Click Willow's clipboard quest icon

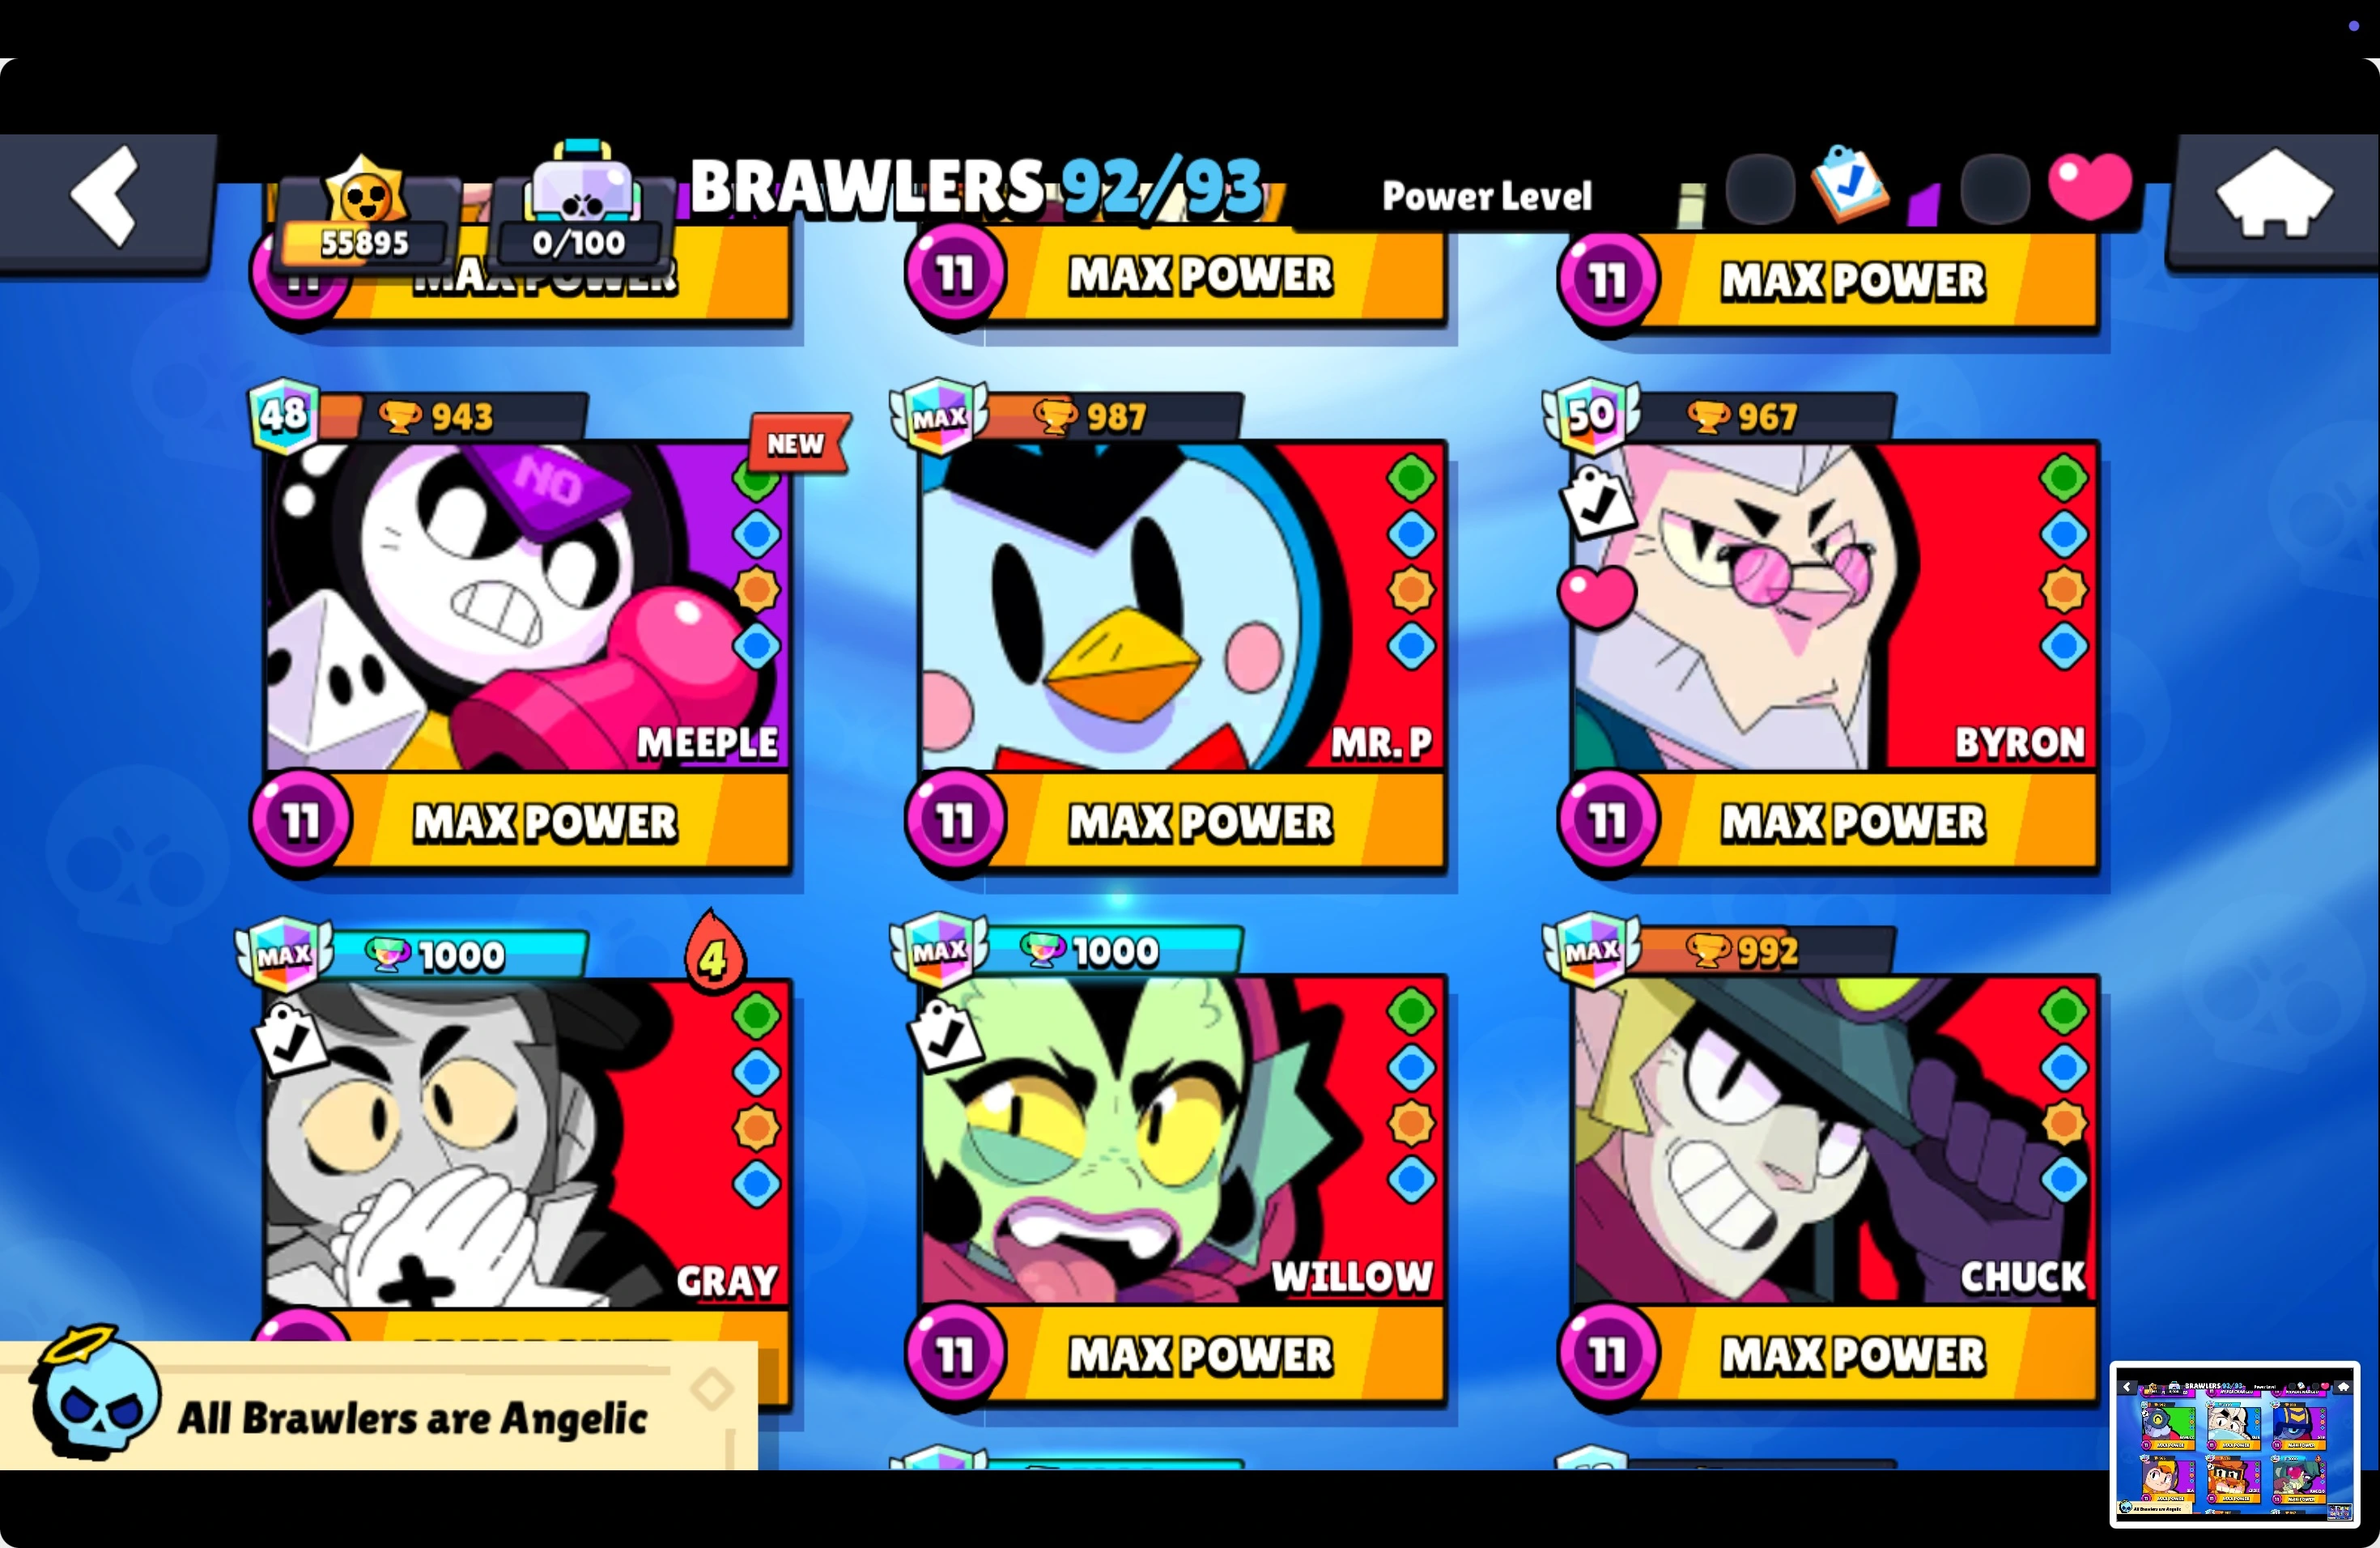[x=945, y=1038]
